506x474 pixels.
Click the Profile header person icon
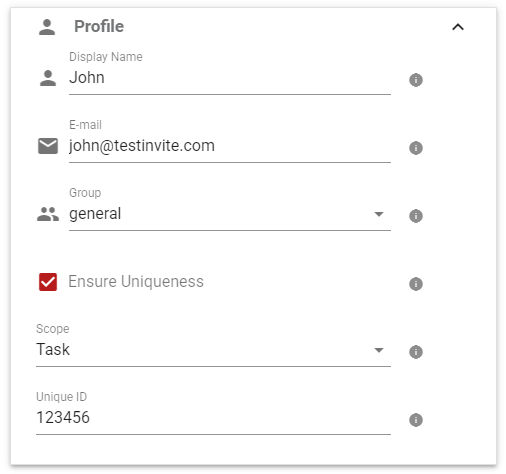pos(47,27)
